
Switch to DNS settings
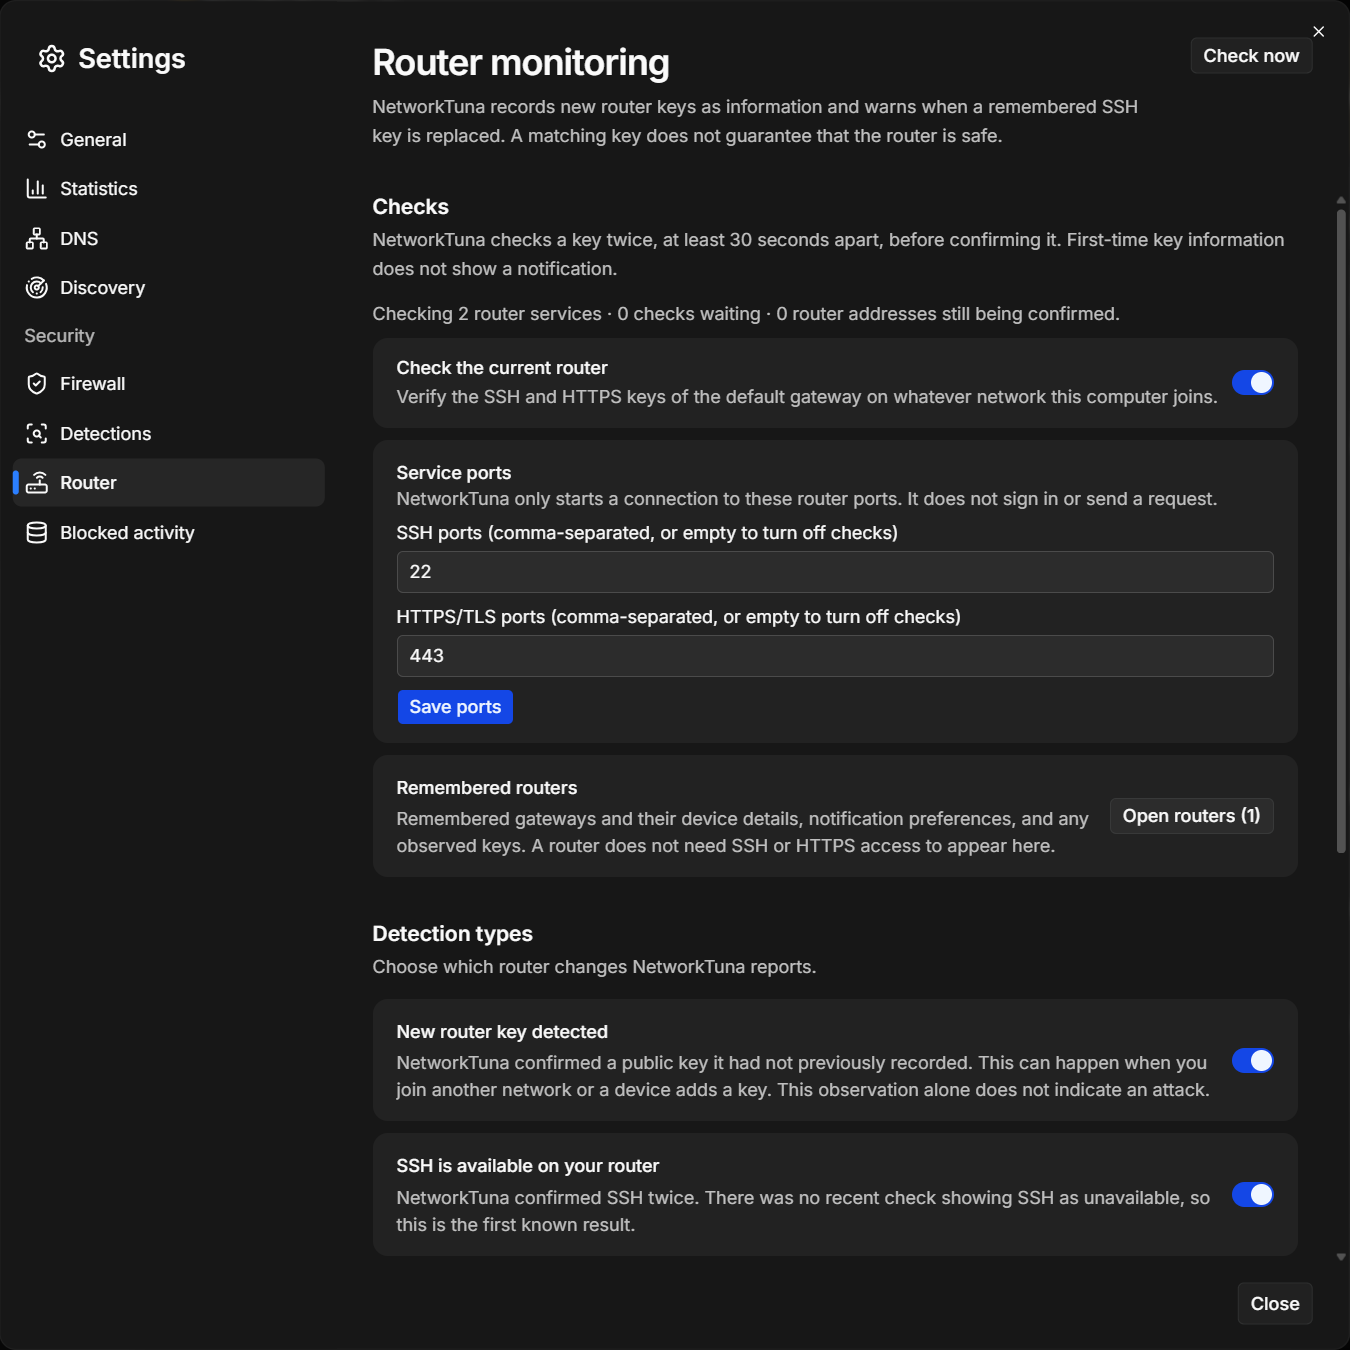pyautogui.click(x=169, y=238)
